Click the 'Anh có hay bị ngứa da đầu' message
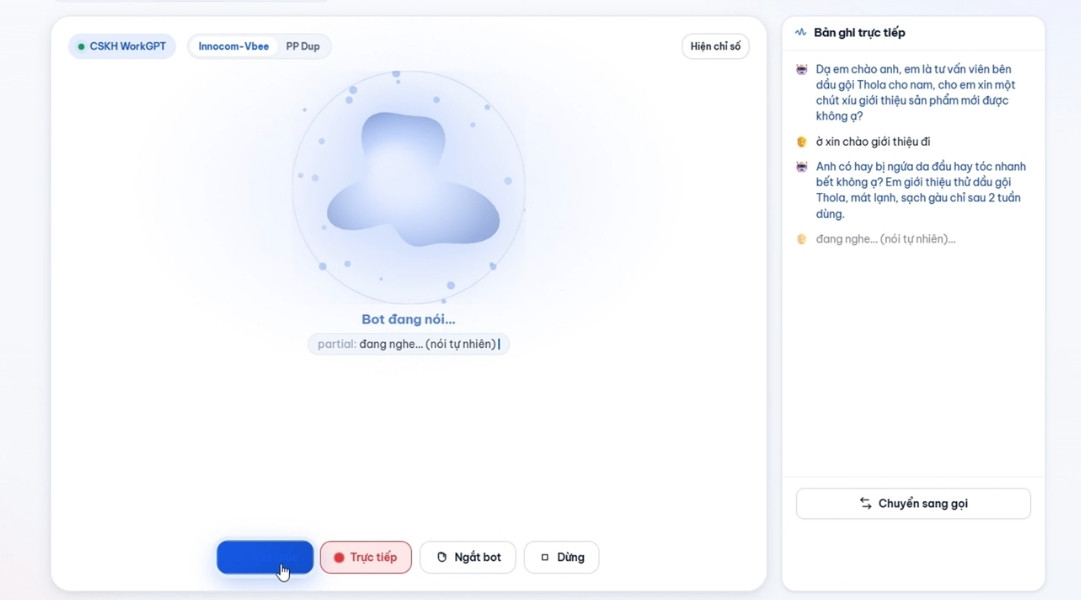 920,190
